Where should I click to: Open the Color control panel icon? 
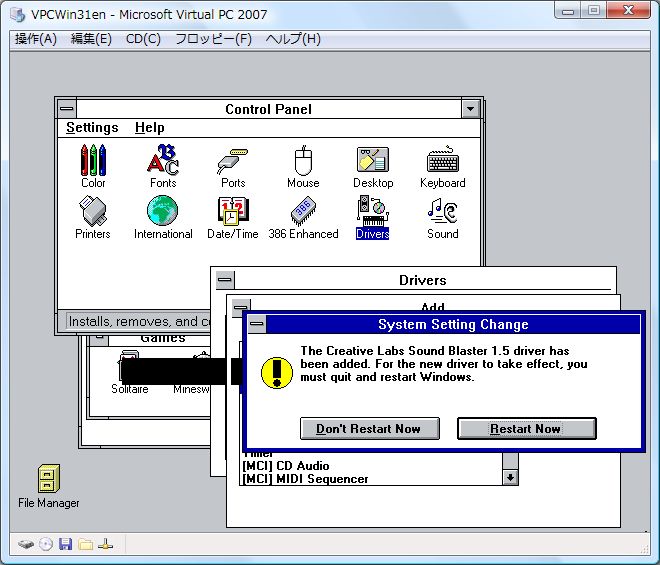[93, 166]
